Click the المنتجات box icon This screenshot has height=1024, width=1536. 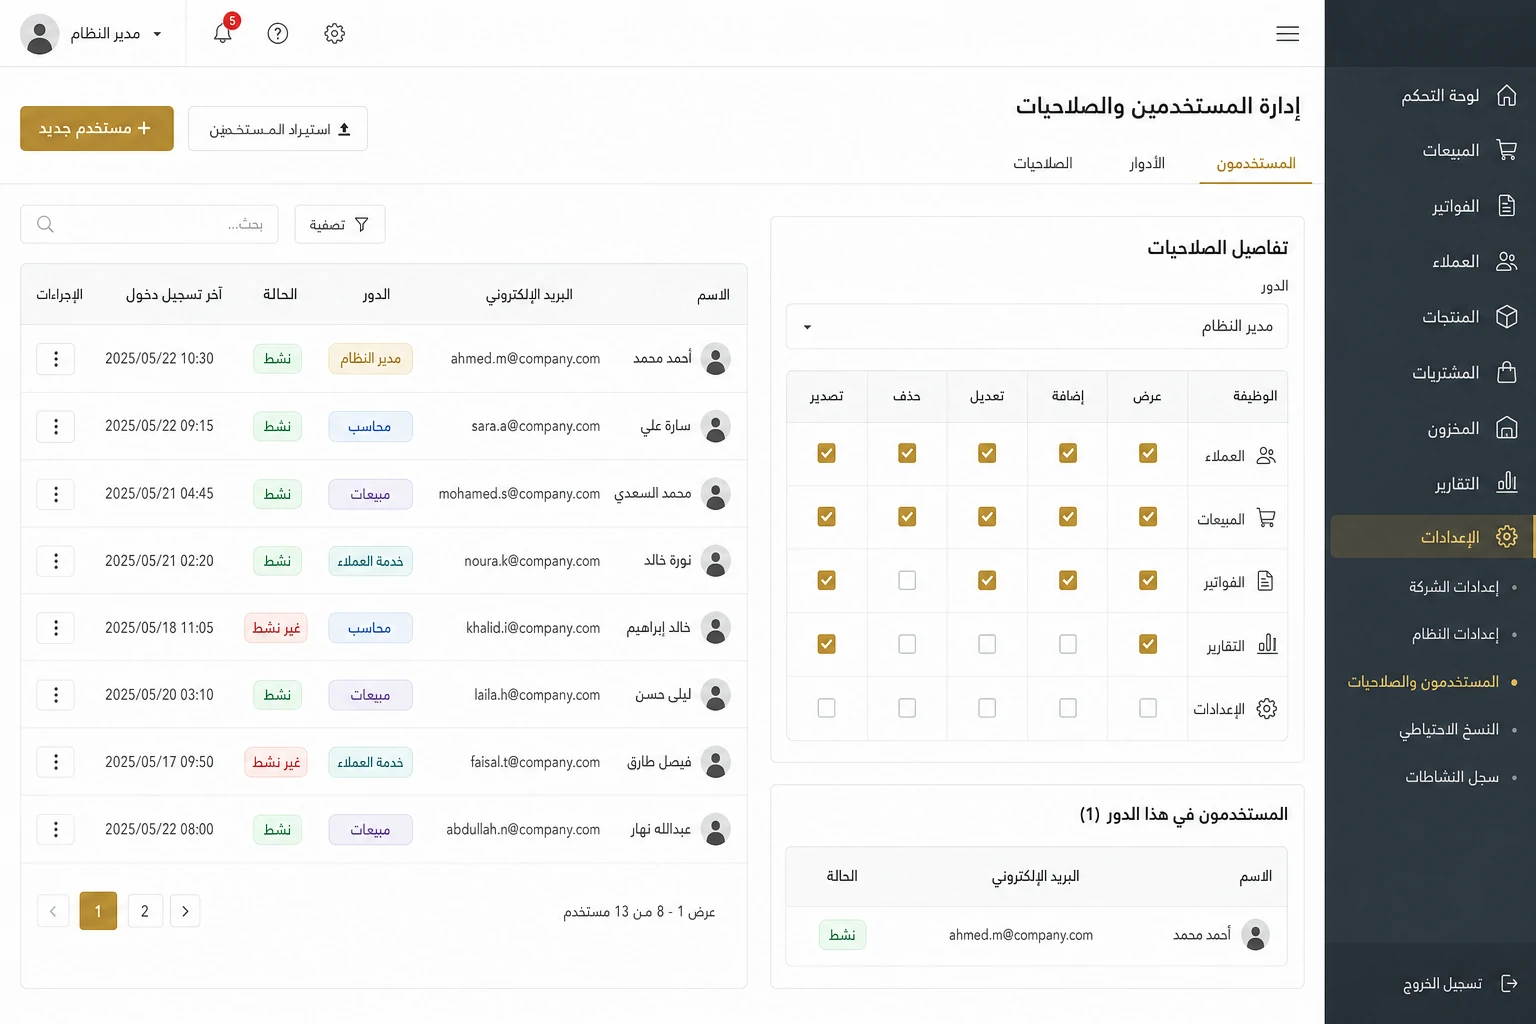pyautogui.click(x=1507, y=317)
